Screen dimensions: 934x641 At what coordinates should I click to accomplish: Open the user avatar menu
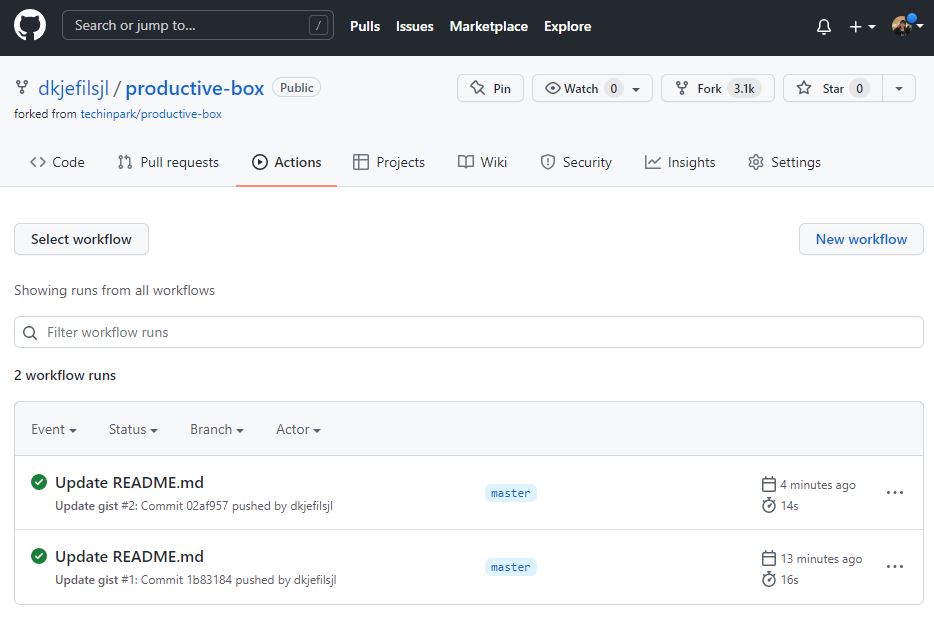coord(907,26)
